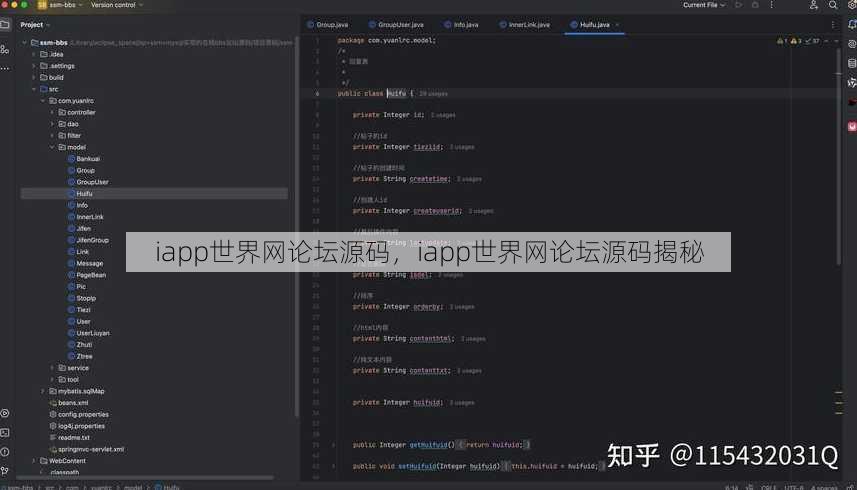
Task: Expand the .settings folder
Action: coord(34,66)
